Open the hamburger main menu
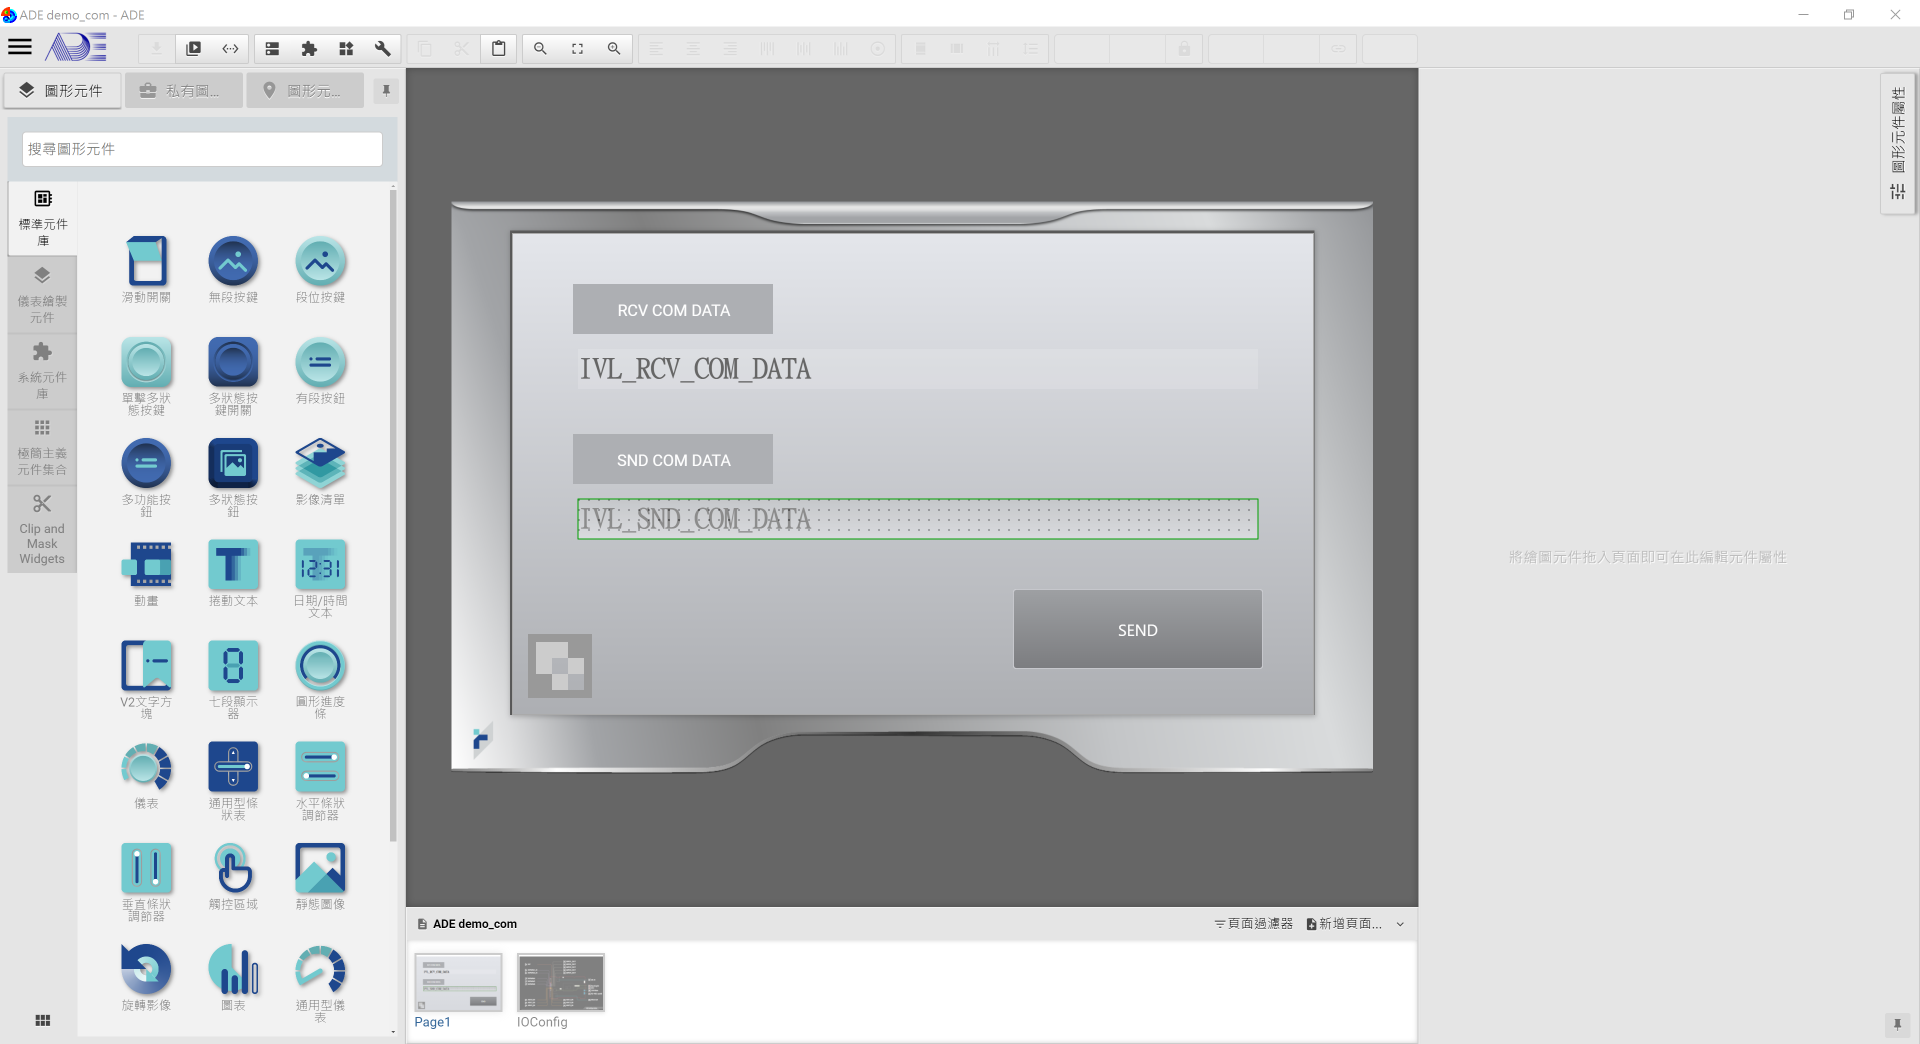 20,47
